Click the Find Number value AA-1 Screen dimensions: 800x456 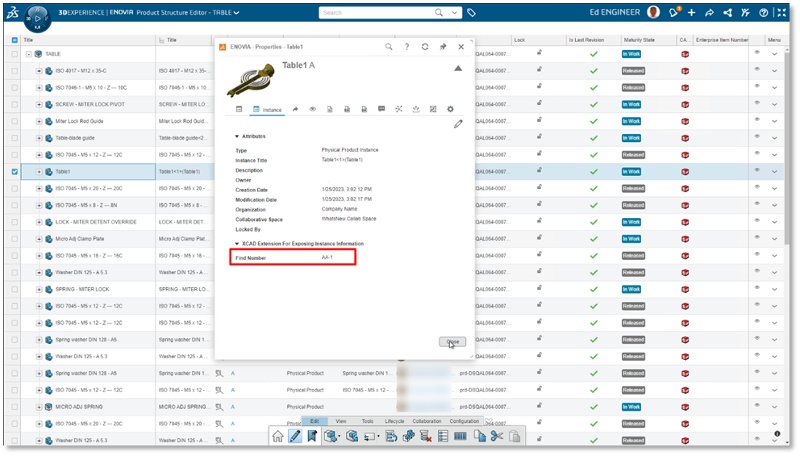click(x=327, y=258)
